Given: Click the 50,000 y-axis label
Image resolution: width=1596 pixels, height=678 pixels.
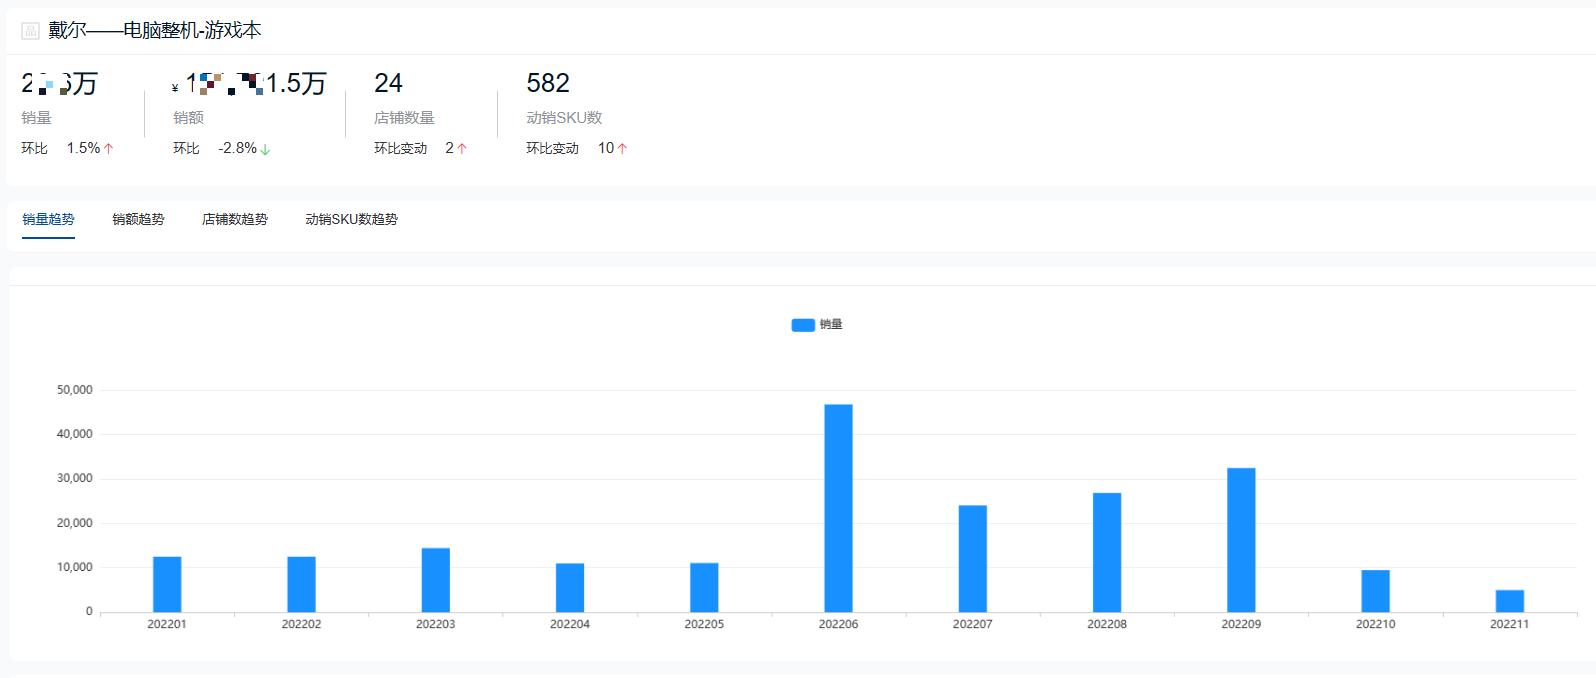Looking at the screenshot, I should click(x=75, y=390).
